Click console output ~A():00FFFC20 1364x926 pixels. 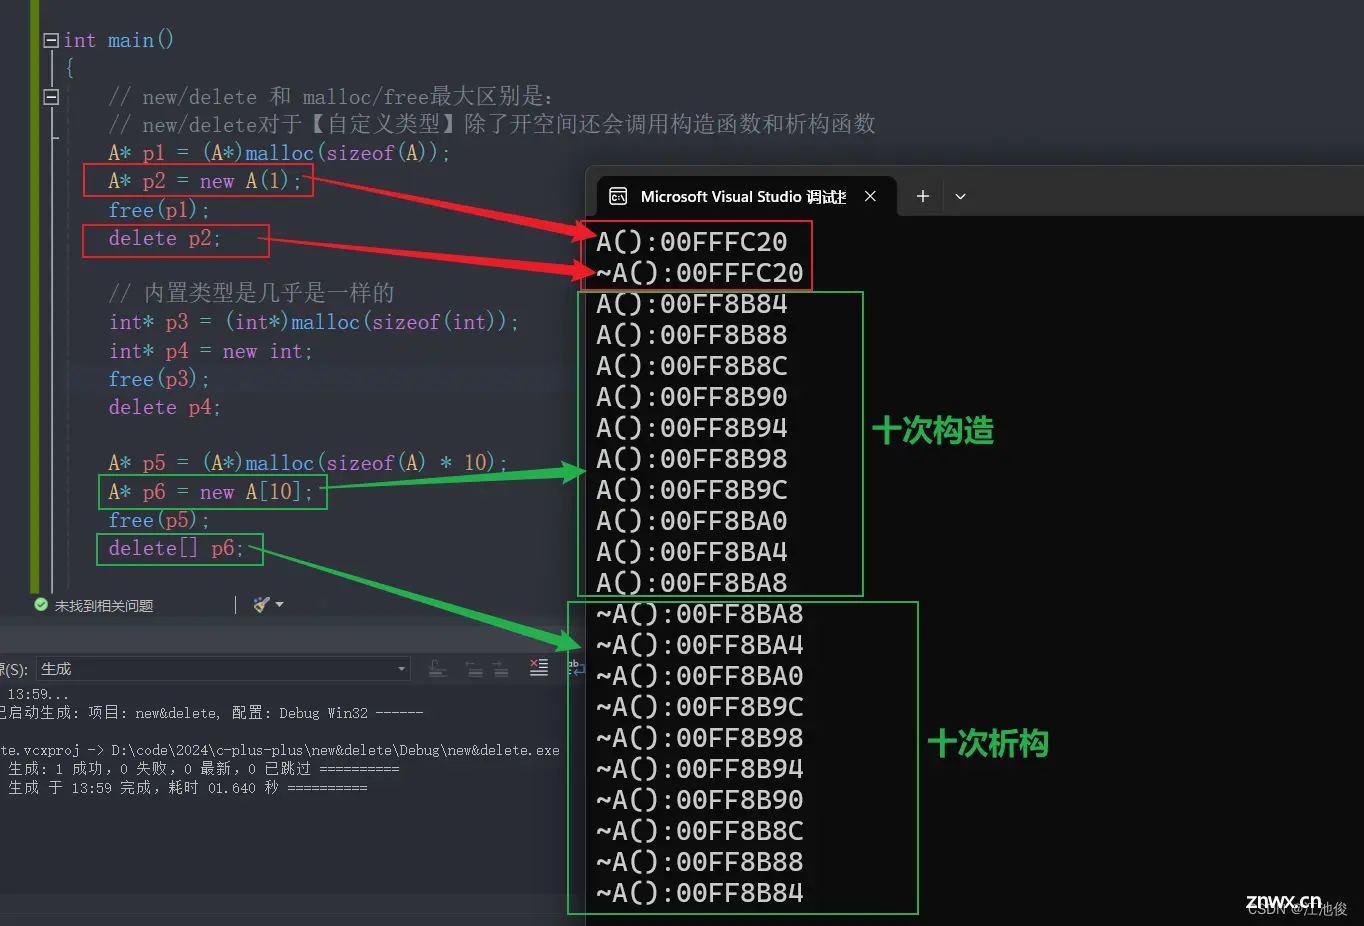click(700, 273)
